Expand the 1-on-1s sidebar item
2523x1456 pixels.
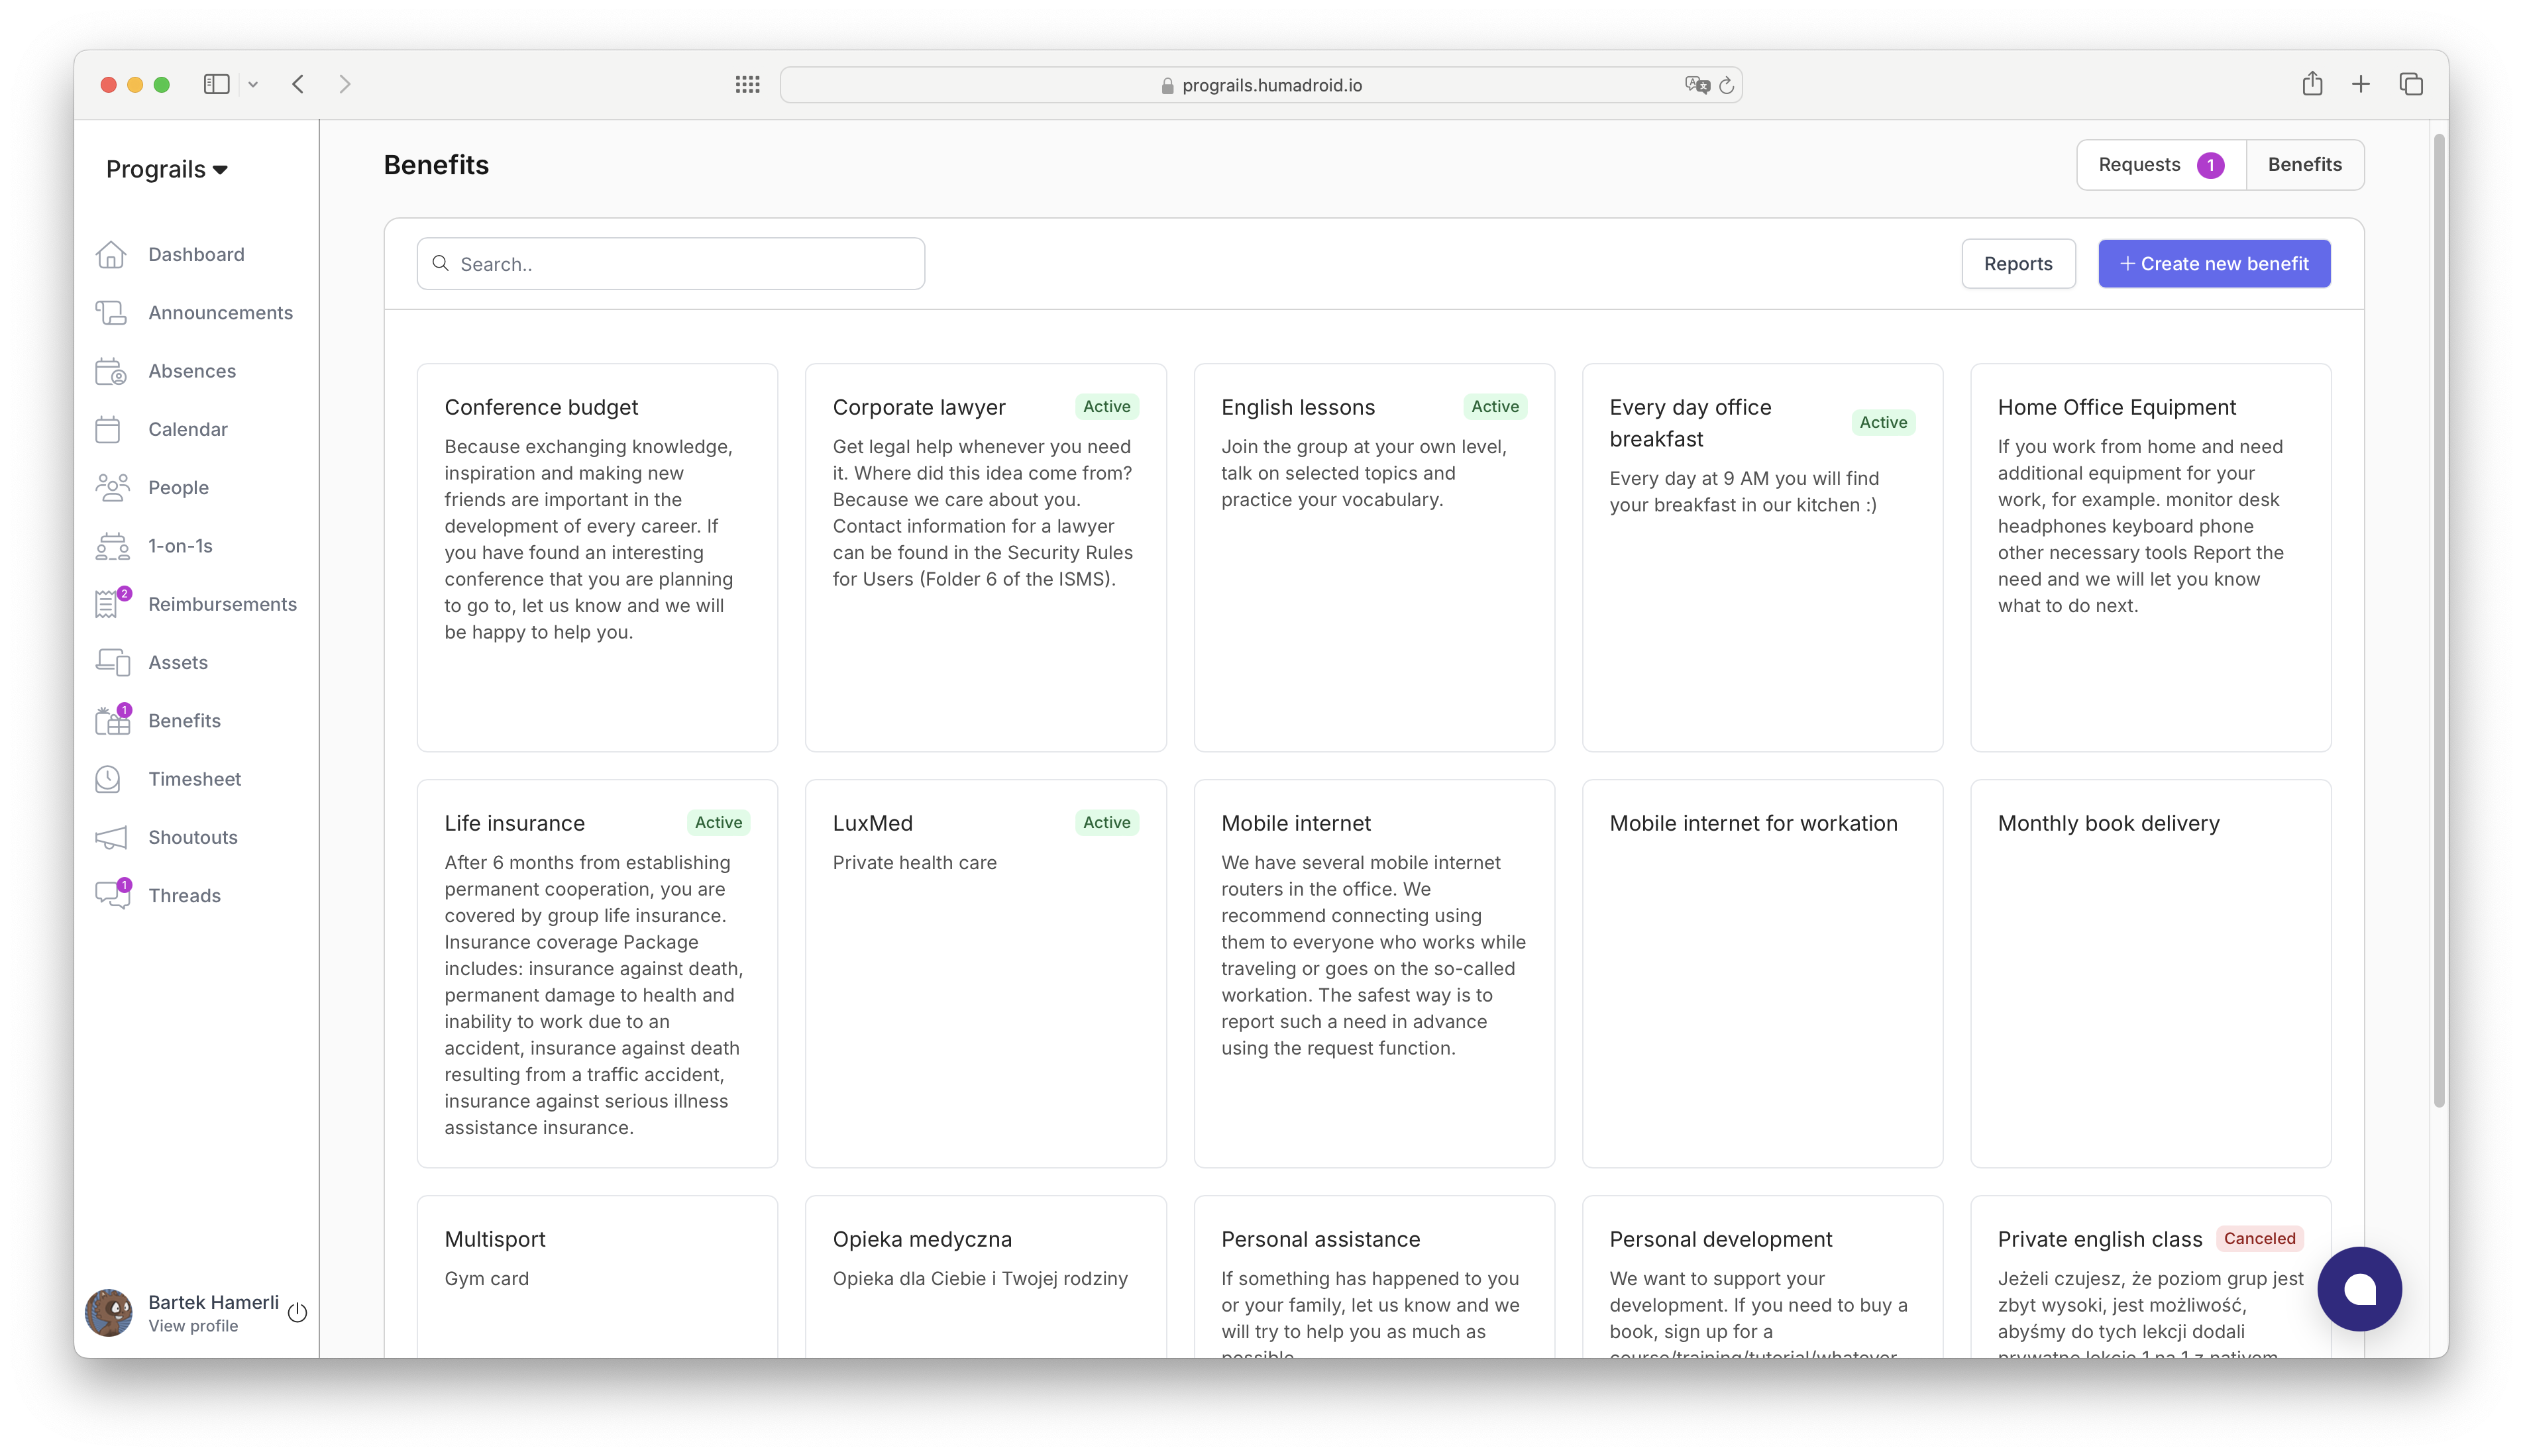point(180,545)
